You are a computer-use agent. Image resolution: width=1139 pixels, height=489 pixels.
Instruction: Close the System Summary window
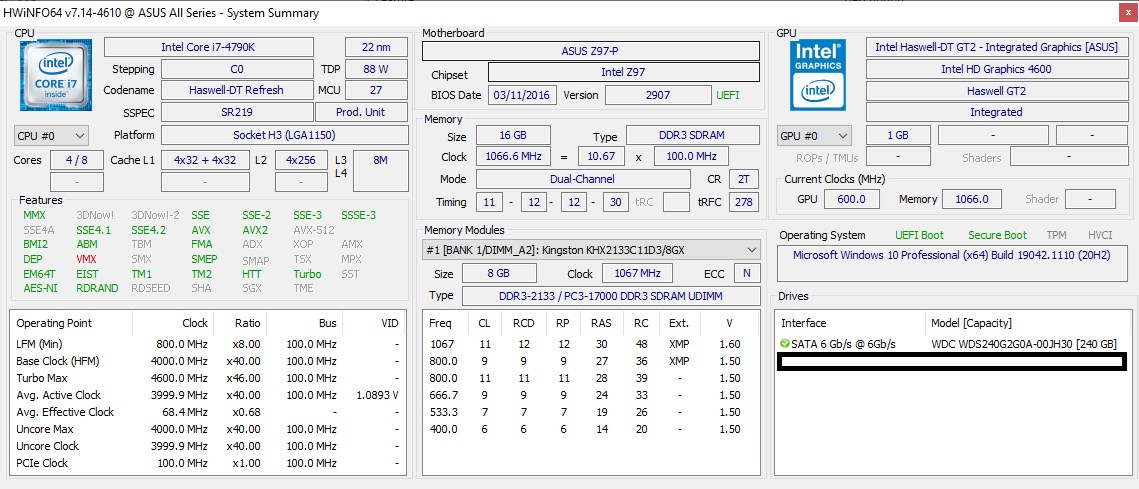click(1123, 13)
